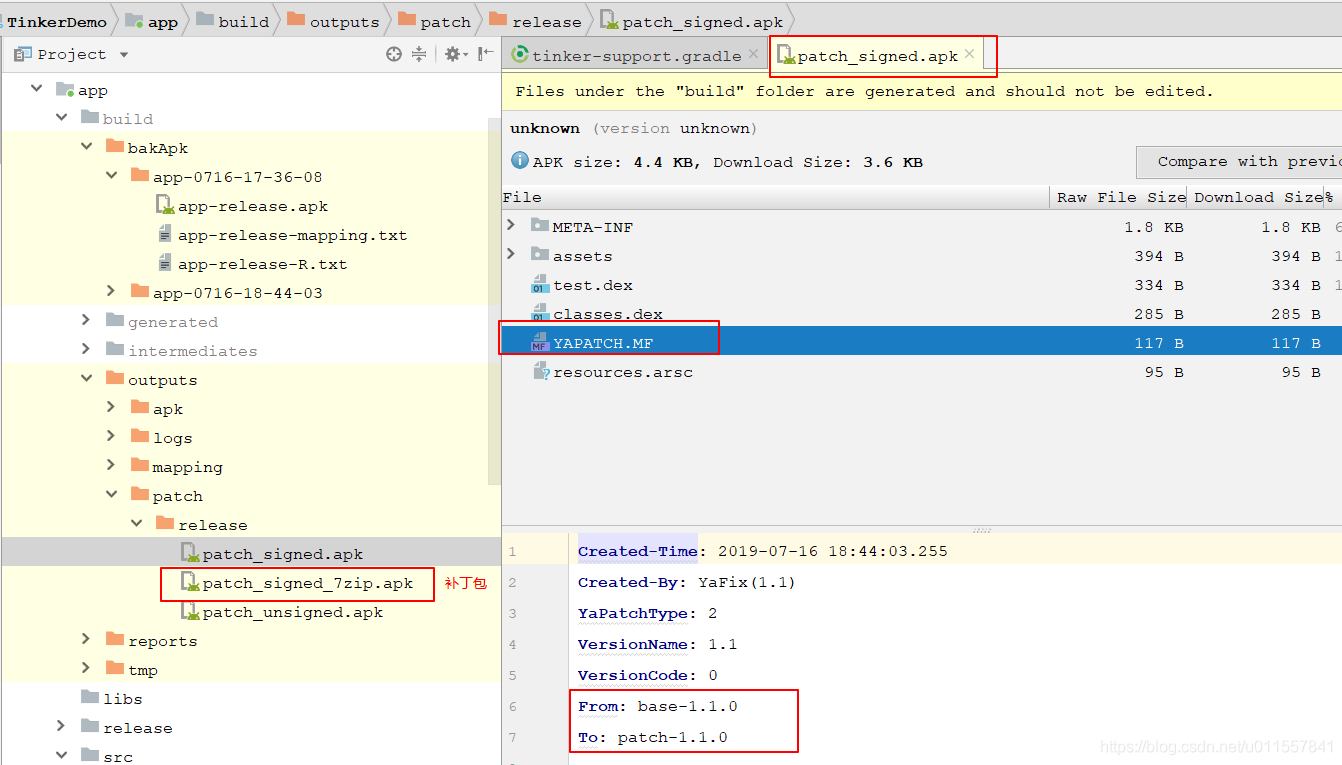
Task: Close the patch_signed.apk tab
Action: point(969,55)
